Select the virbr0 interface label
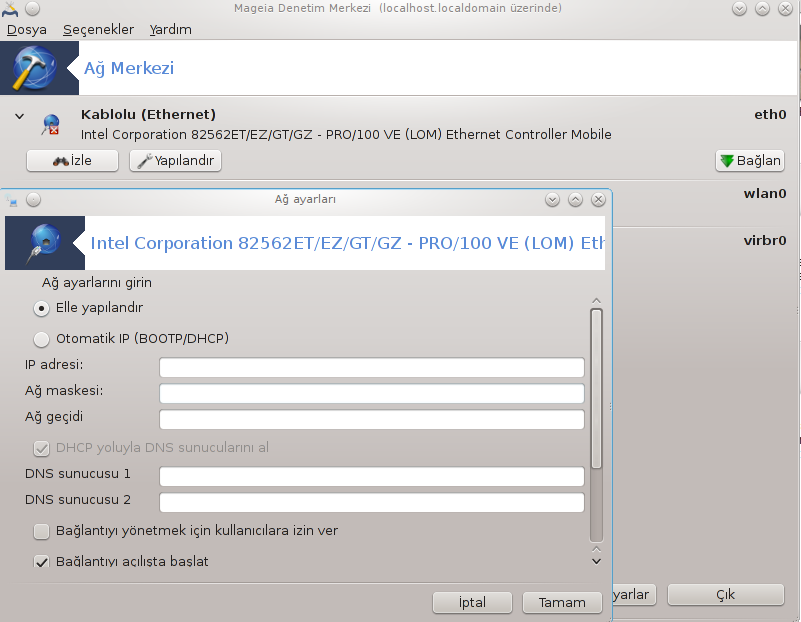The image size is (801, 622). [765, 241]
